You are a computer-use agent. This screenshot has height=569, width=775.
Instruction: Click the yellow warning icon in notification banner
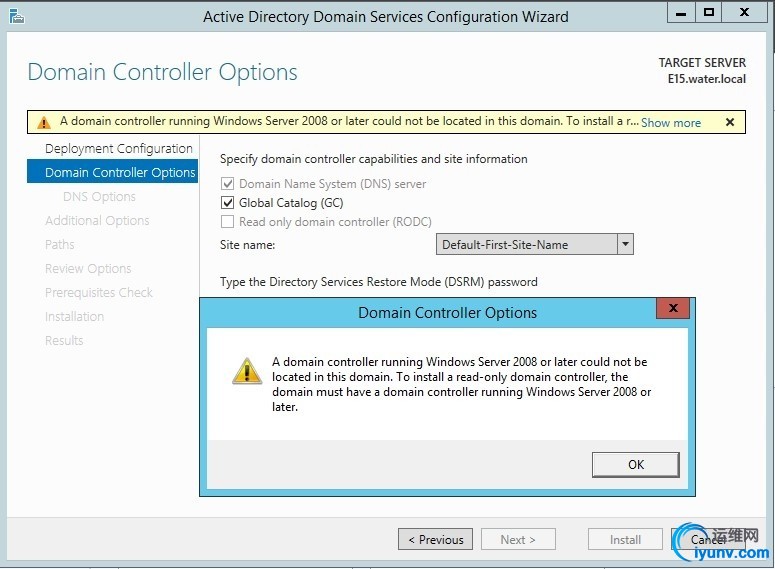pos(43,122)
